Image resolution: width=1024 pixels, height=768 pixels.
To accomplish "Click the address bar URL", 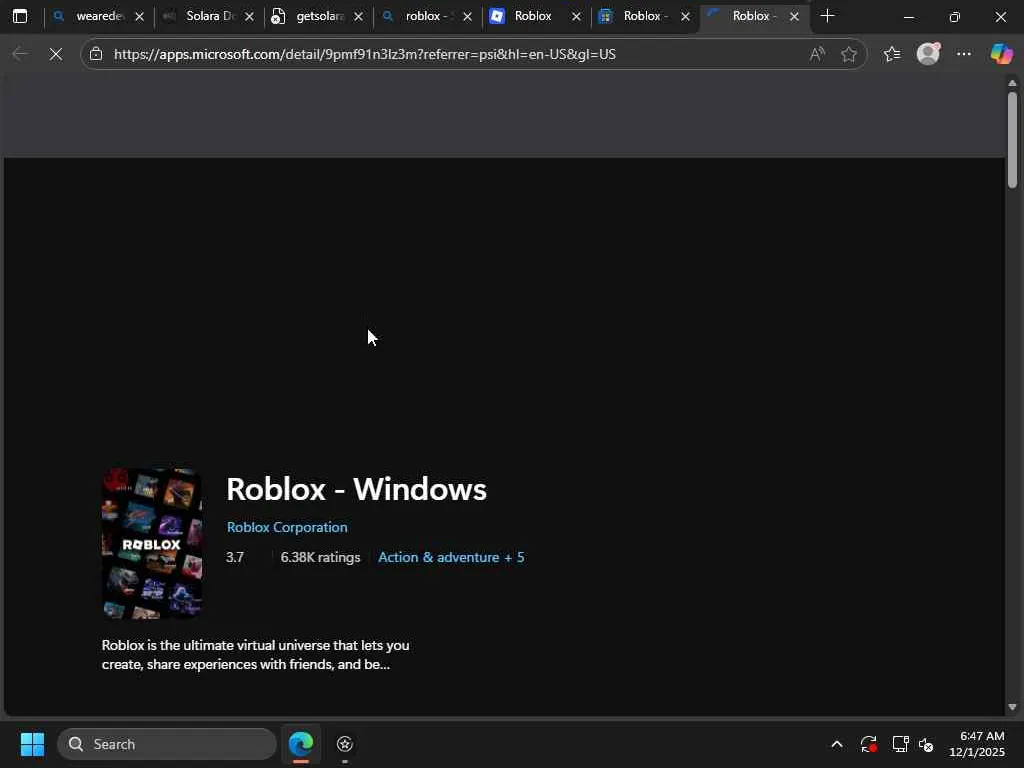I will [364, 54].
